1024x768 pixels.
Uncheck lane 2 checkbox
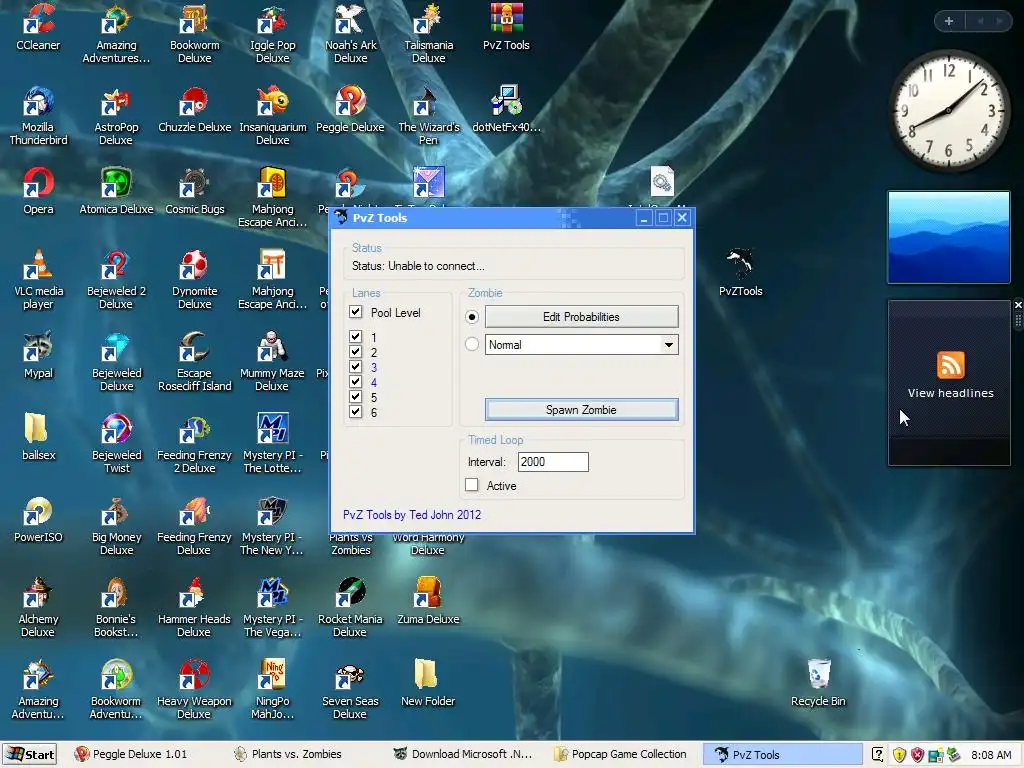point(355,352)
